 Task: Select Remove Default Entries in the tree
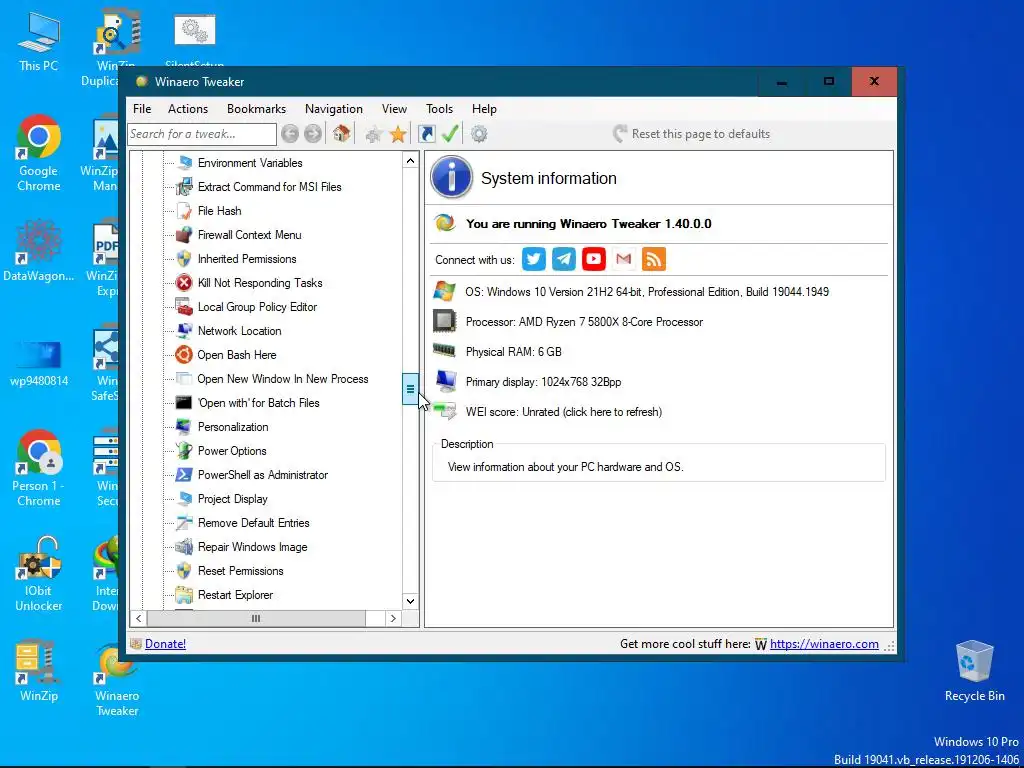(x=253, y=523)
